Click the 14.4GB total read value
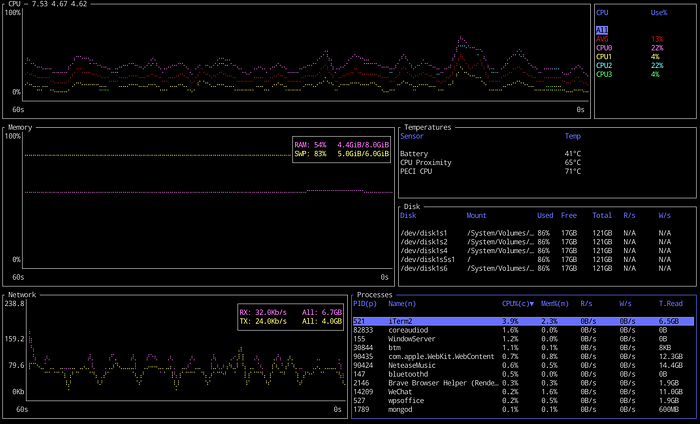The height and width of the screenshot is (424, 700). 671,366
